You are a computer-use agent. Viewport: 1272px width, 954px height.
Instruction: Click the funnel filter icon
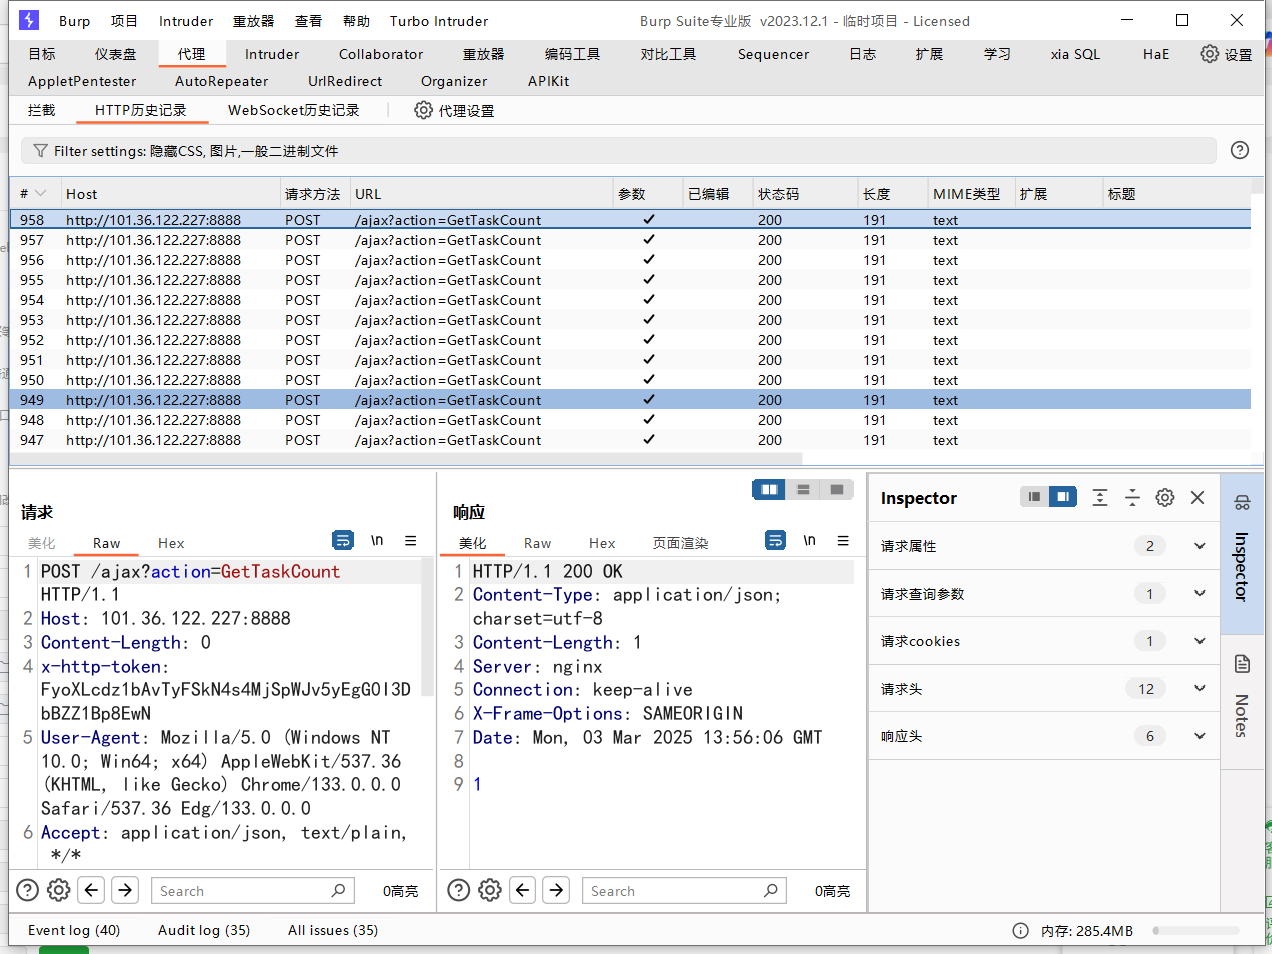(x=40, y=151)
